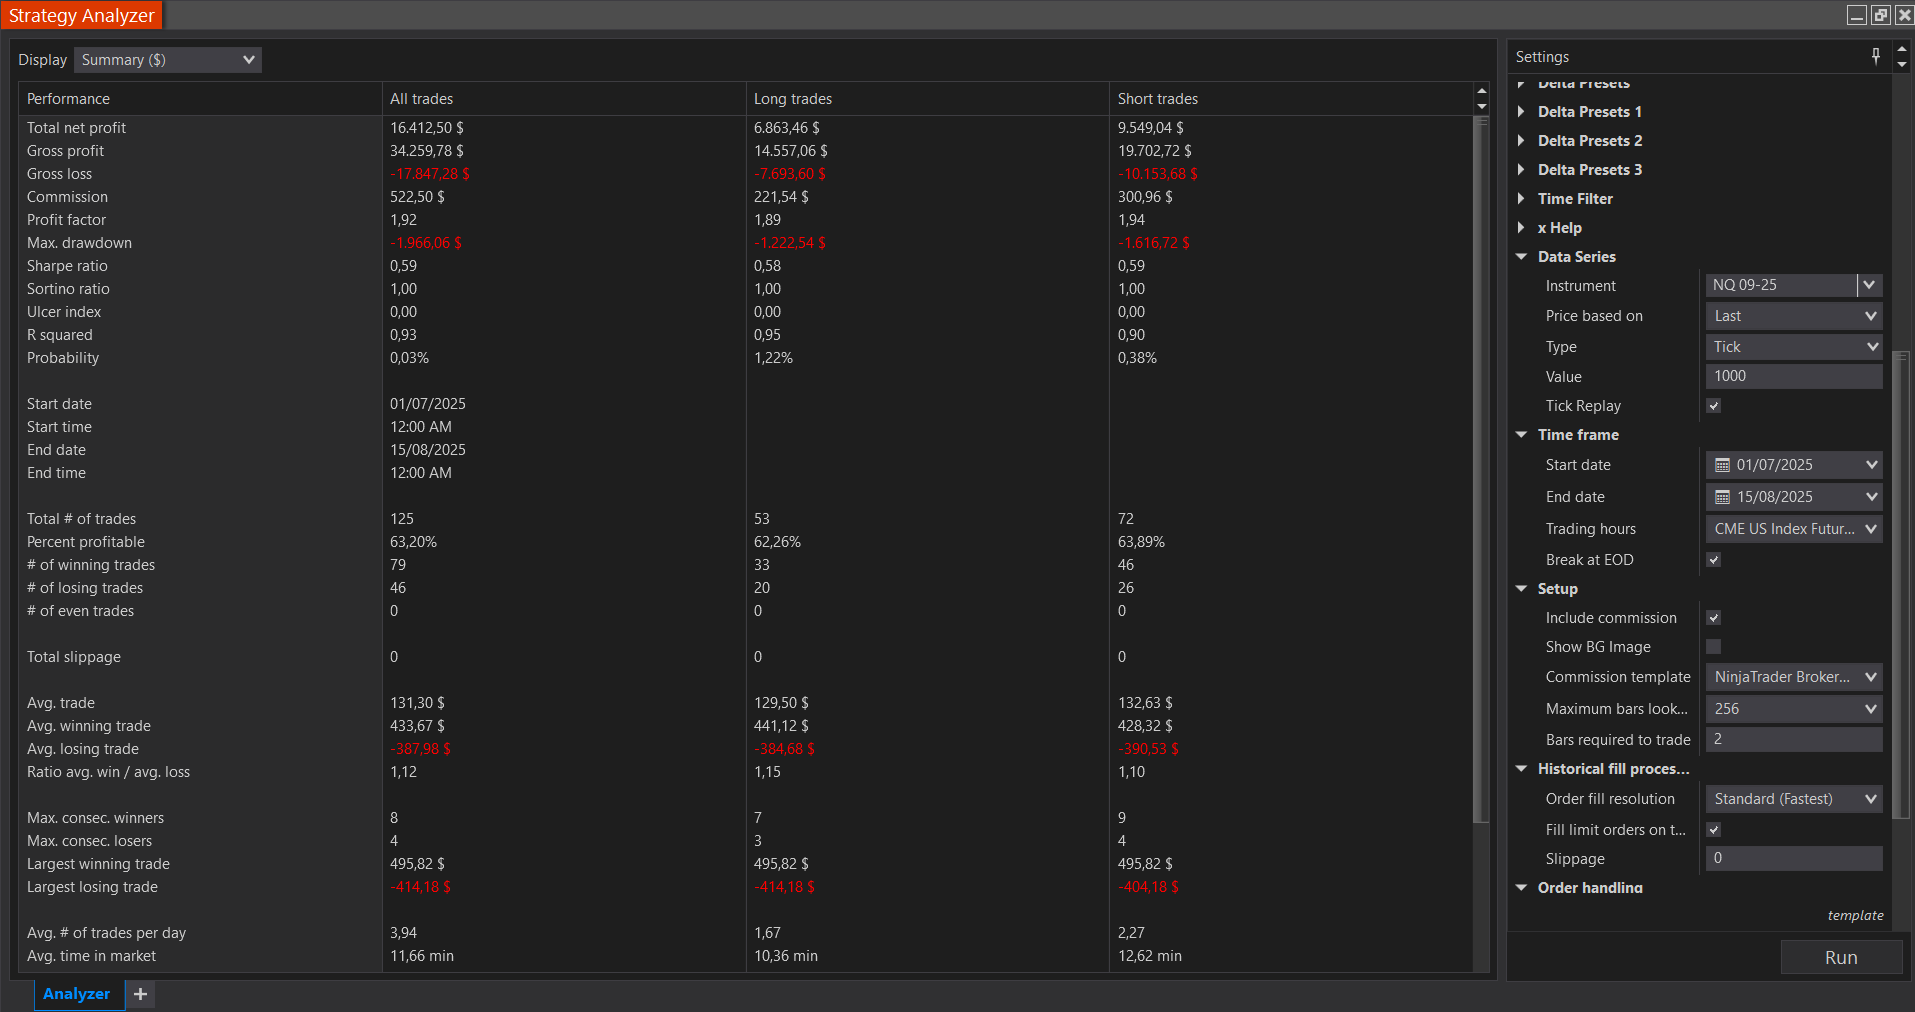Toggle Tick Replay checkbox

[1714, 406]
